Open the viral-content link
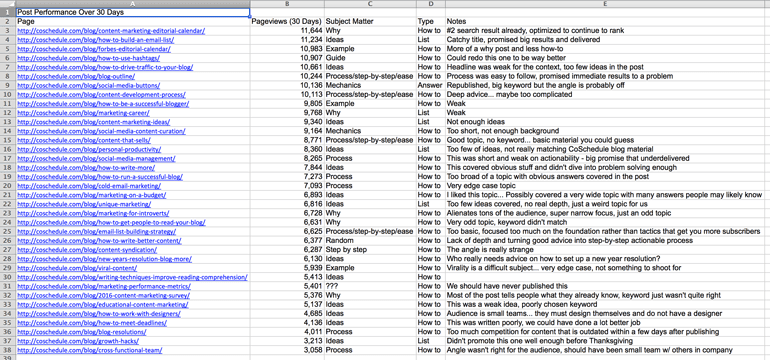Screen dimensions: 770x360 click(77, 268)
